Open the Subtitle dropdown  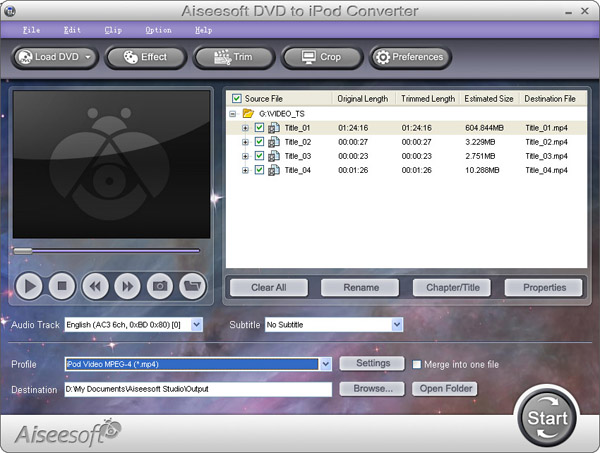[x=397, y=325]
